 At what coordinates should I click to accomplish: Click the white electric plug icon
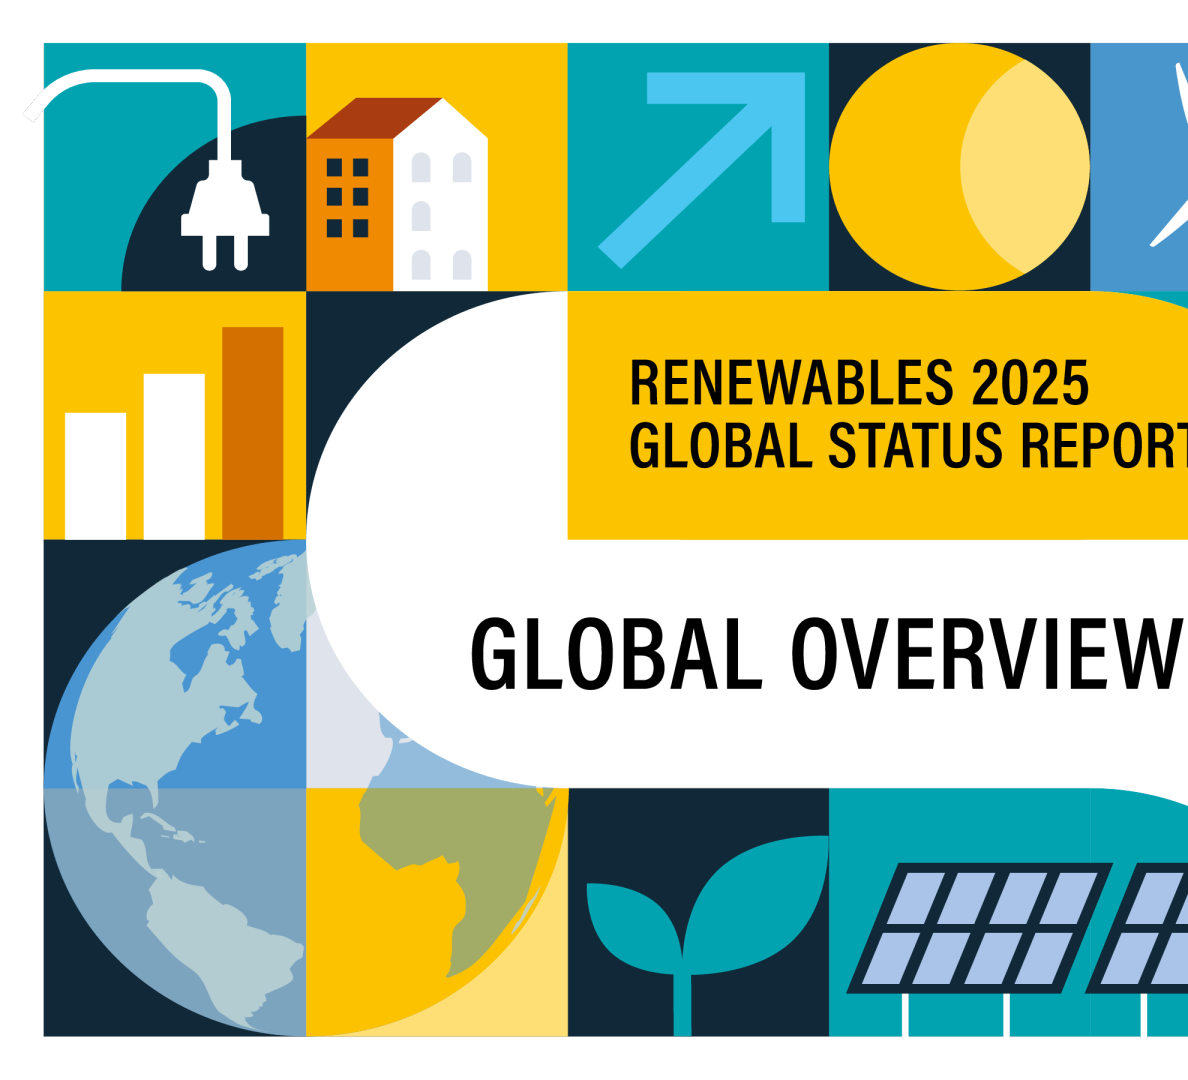225,216
